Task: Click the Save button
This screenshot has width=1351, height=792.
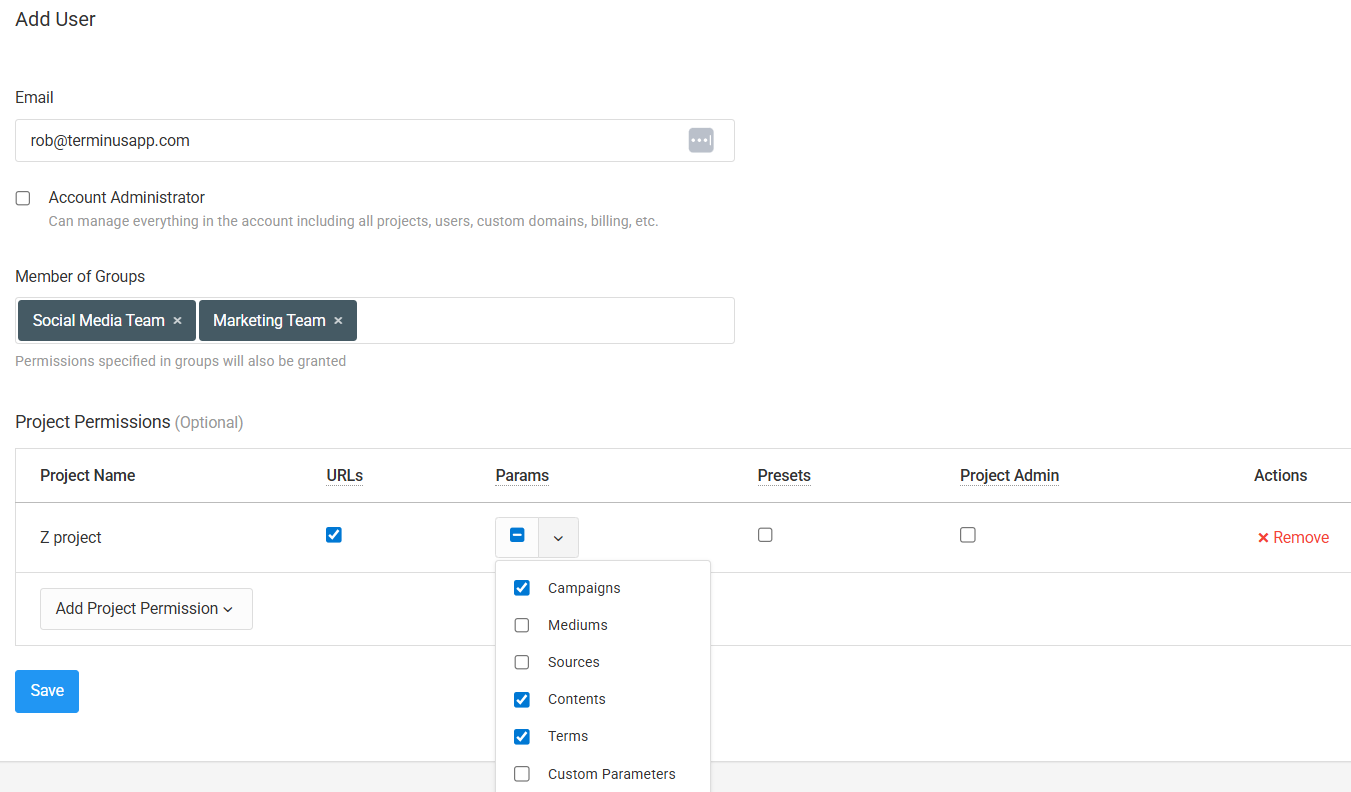Action: (47, 691)
